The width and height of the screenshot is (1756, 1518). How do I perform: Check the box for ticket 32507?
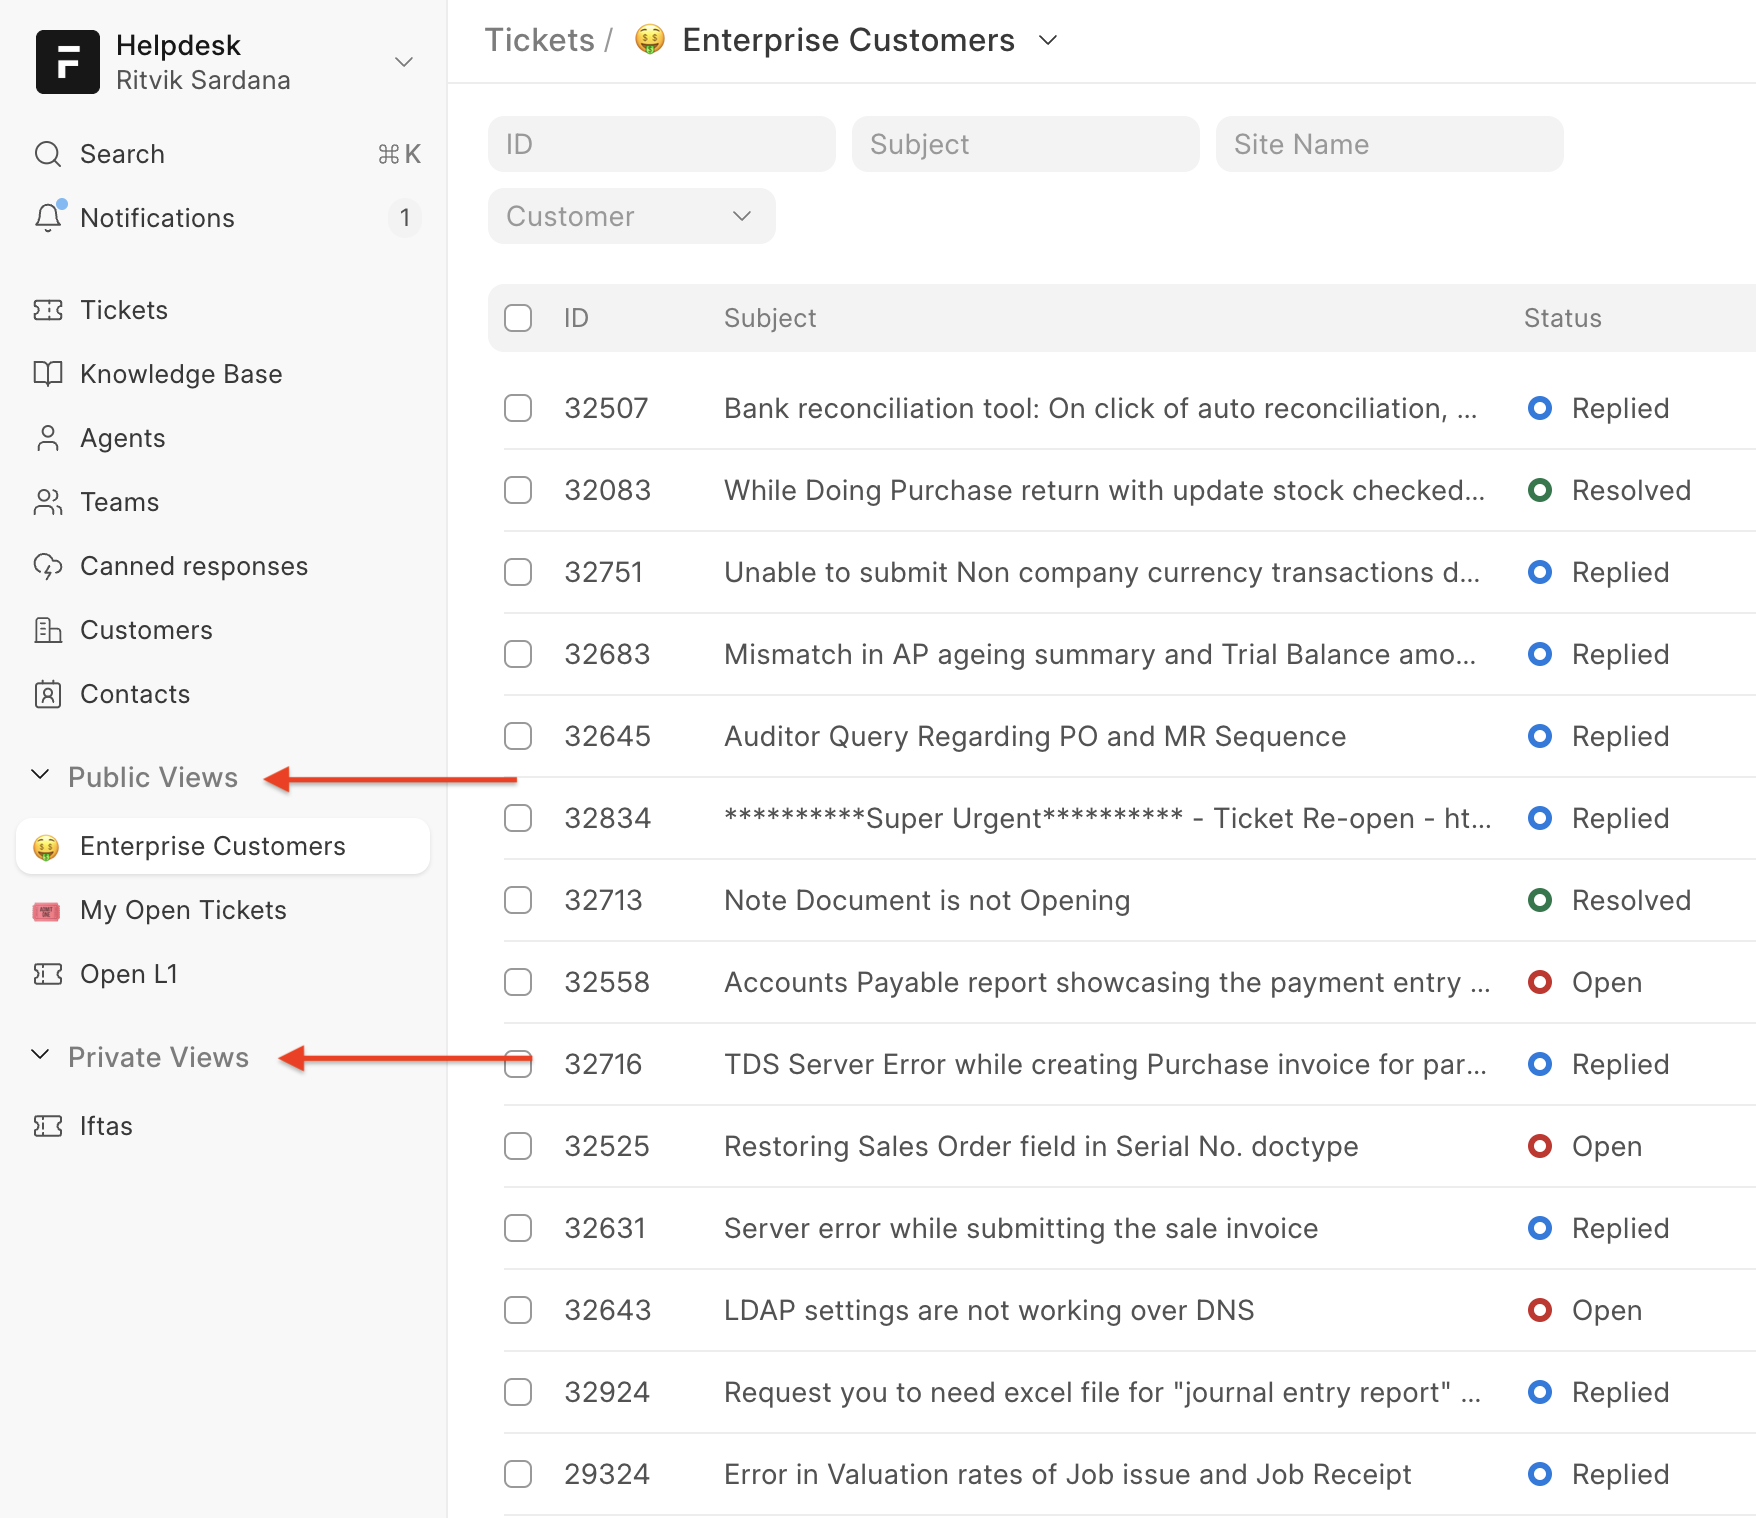tap(518, 408)
